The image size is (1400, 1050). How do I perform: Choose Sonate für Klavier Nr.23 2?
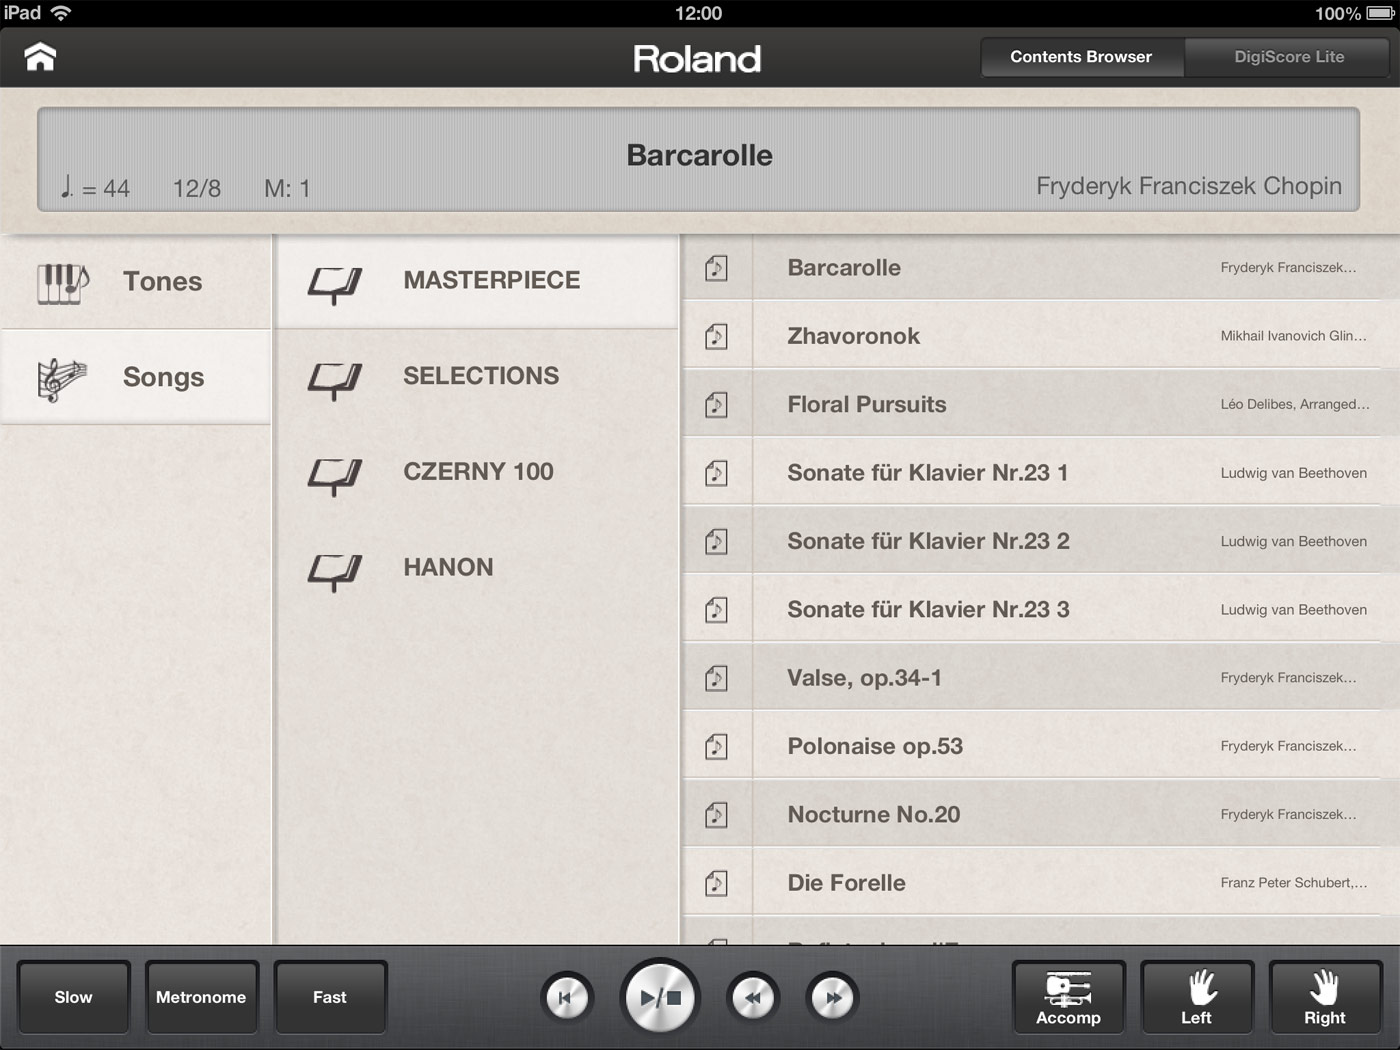pos(1040,541)
